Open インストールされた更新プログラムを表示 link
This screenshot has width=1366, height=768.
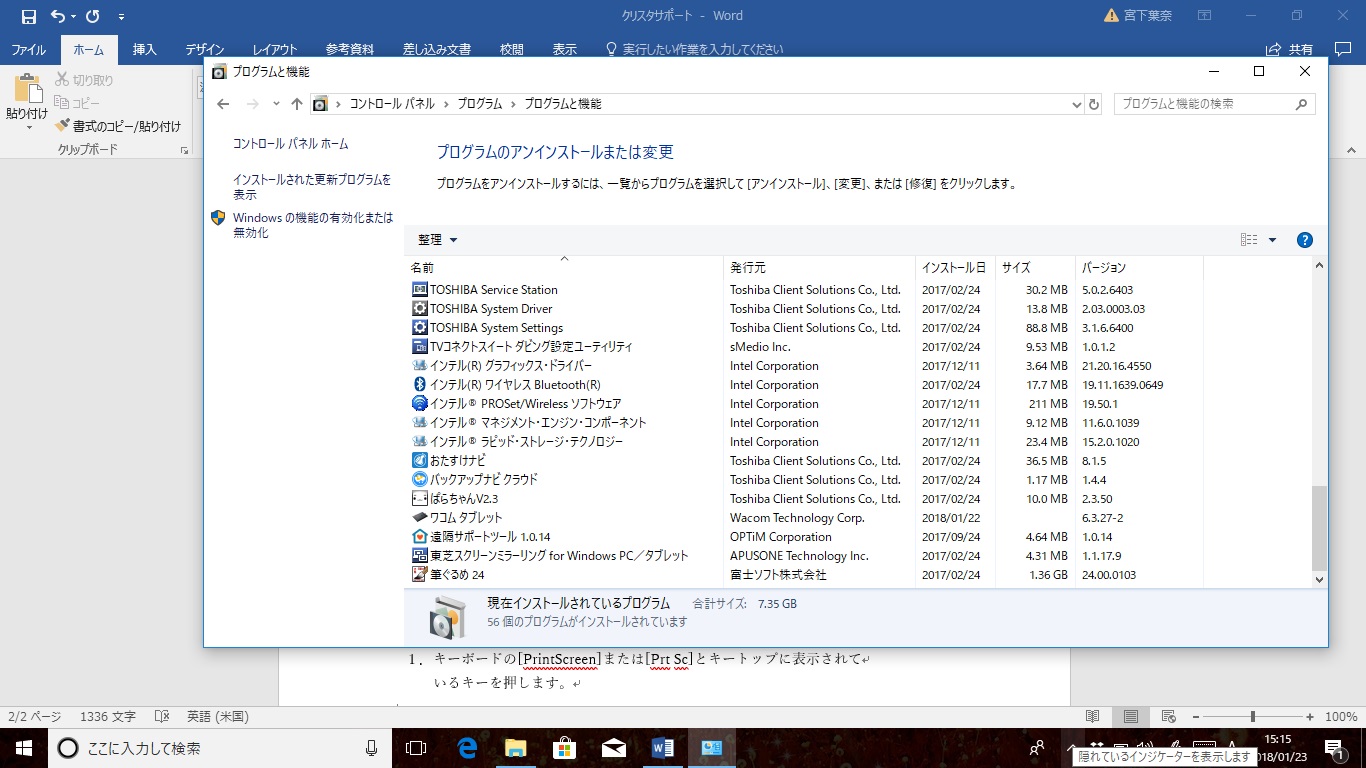(311, 187)
